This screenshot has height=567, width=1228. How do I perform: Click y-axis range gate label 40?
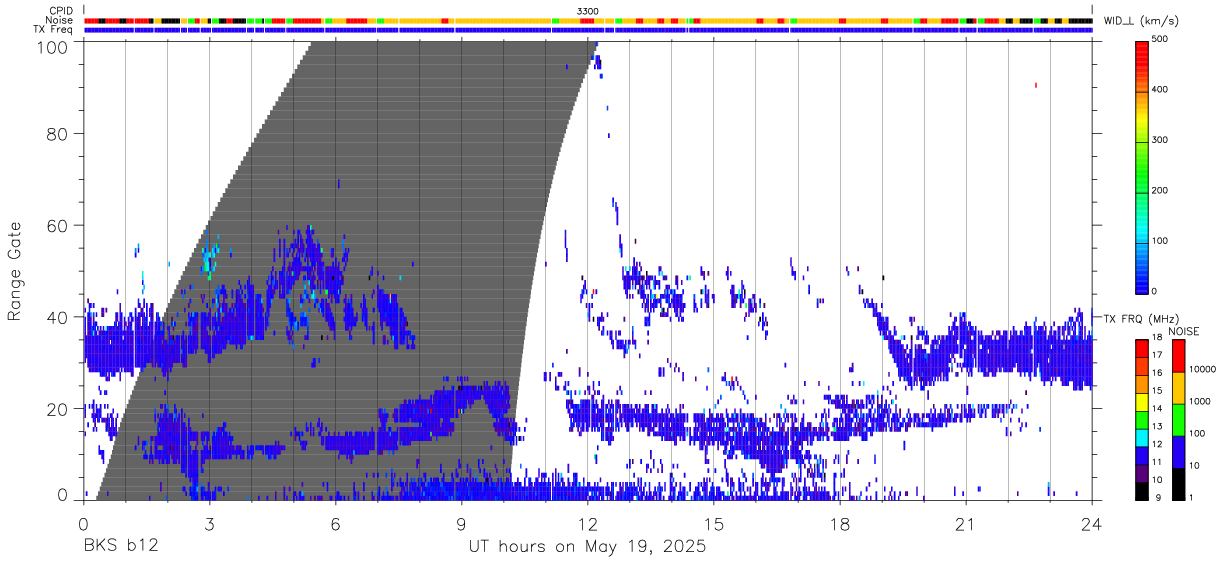(x=57, y=317)
